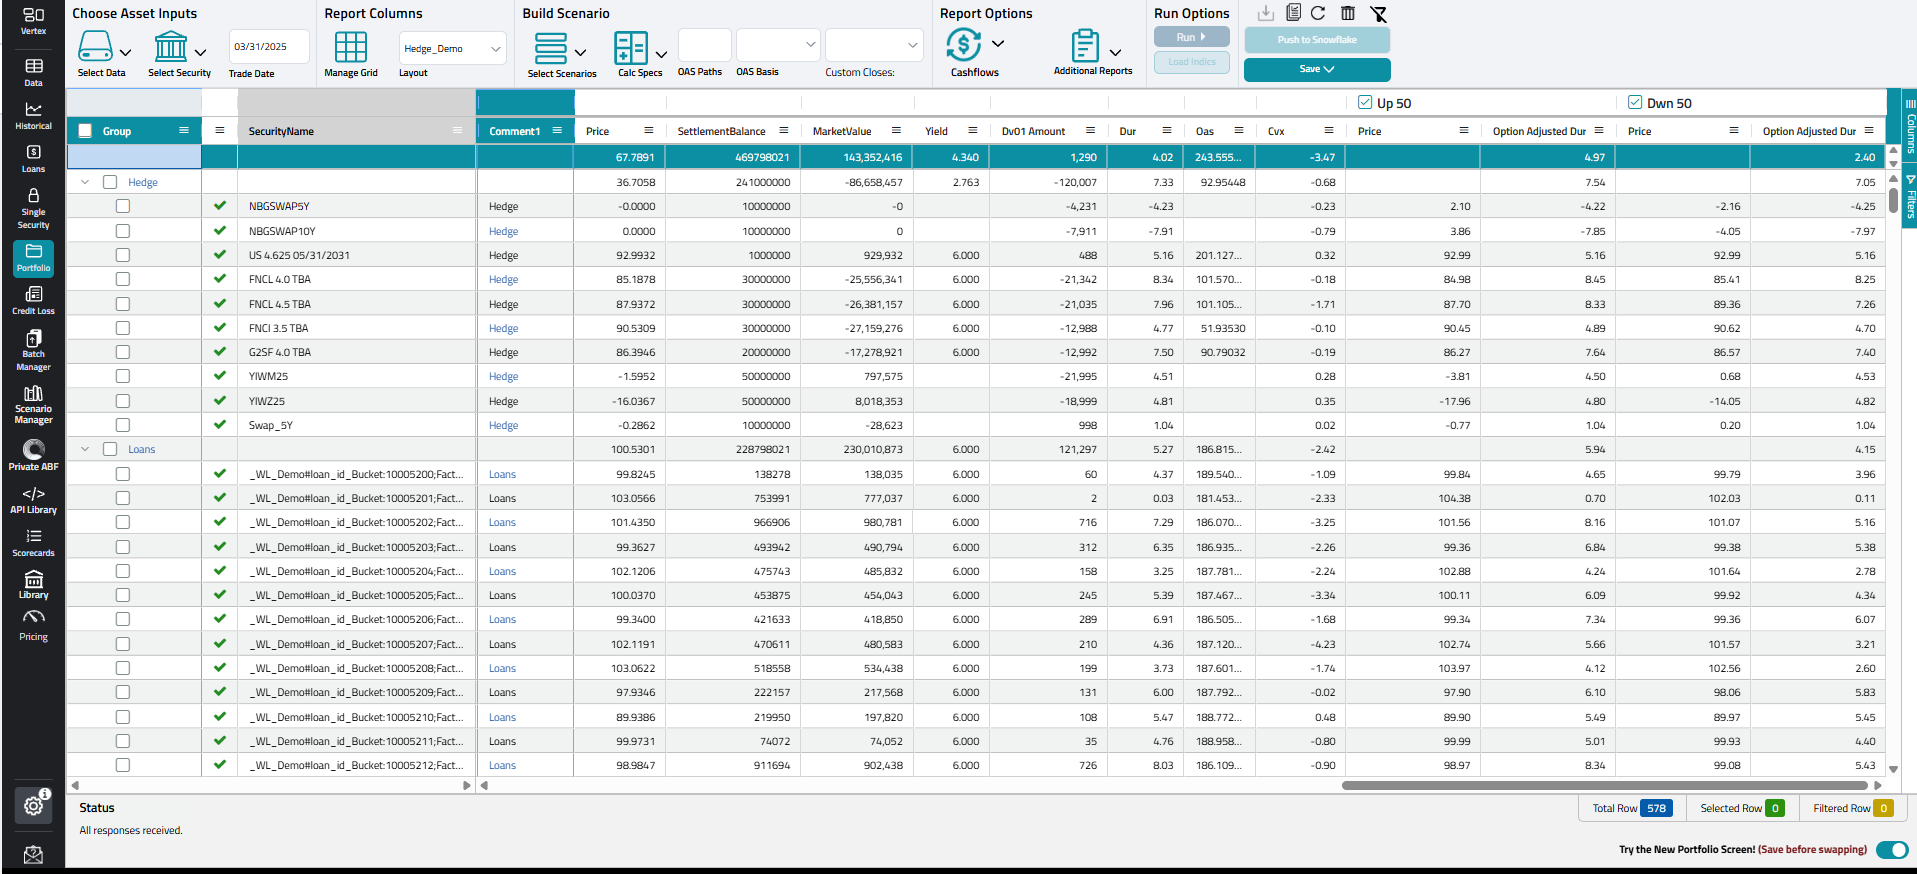Screen dimensions: 1917x874
Task: Click the Manage Grid icon
Action: [351, 47]
